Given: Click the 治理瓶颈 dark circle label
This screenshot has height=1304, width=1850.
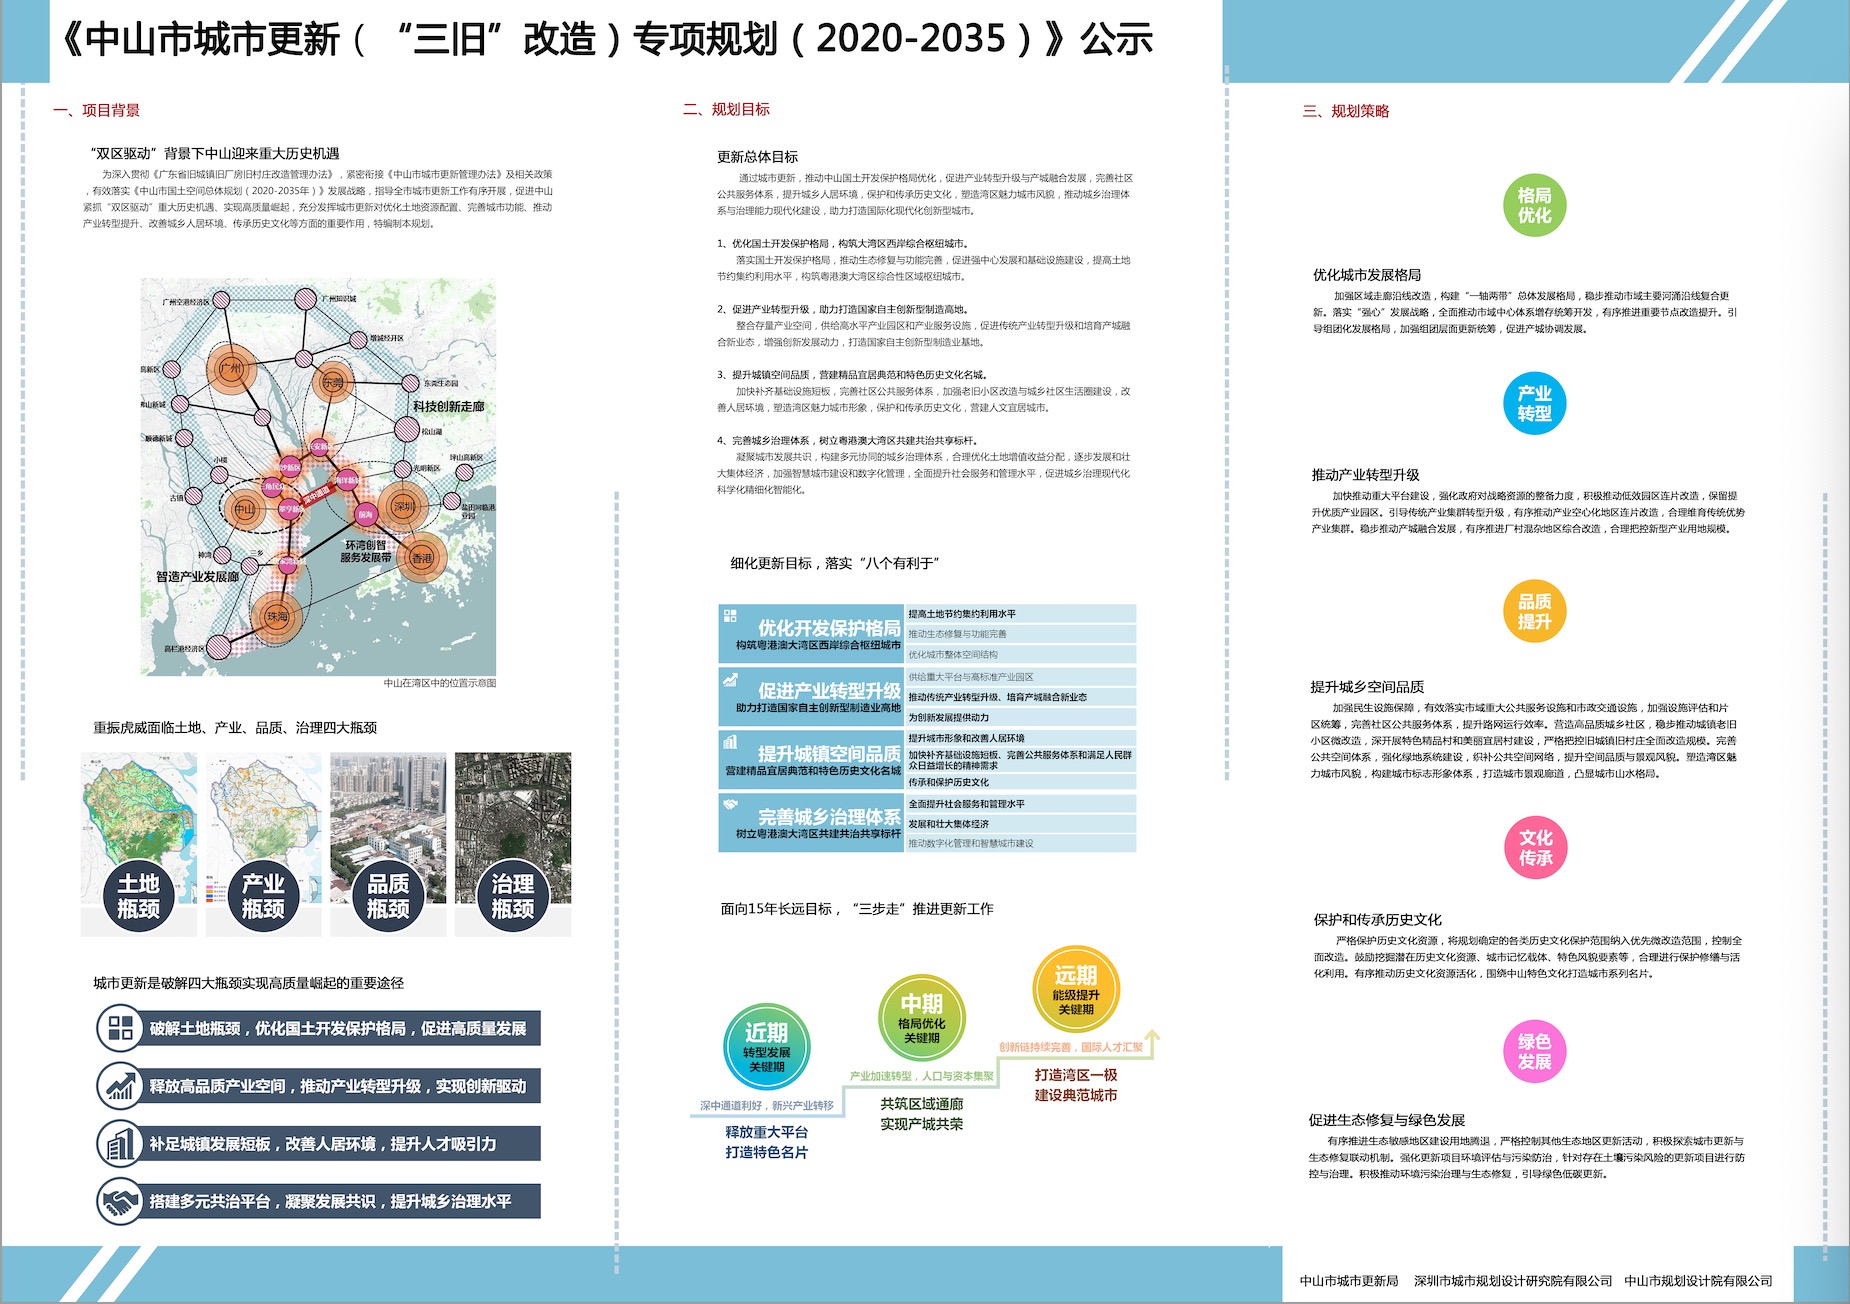Looking at the screenshot, I should [513, 896].
